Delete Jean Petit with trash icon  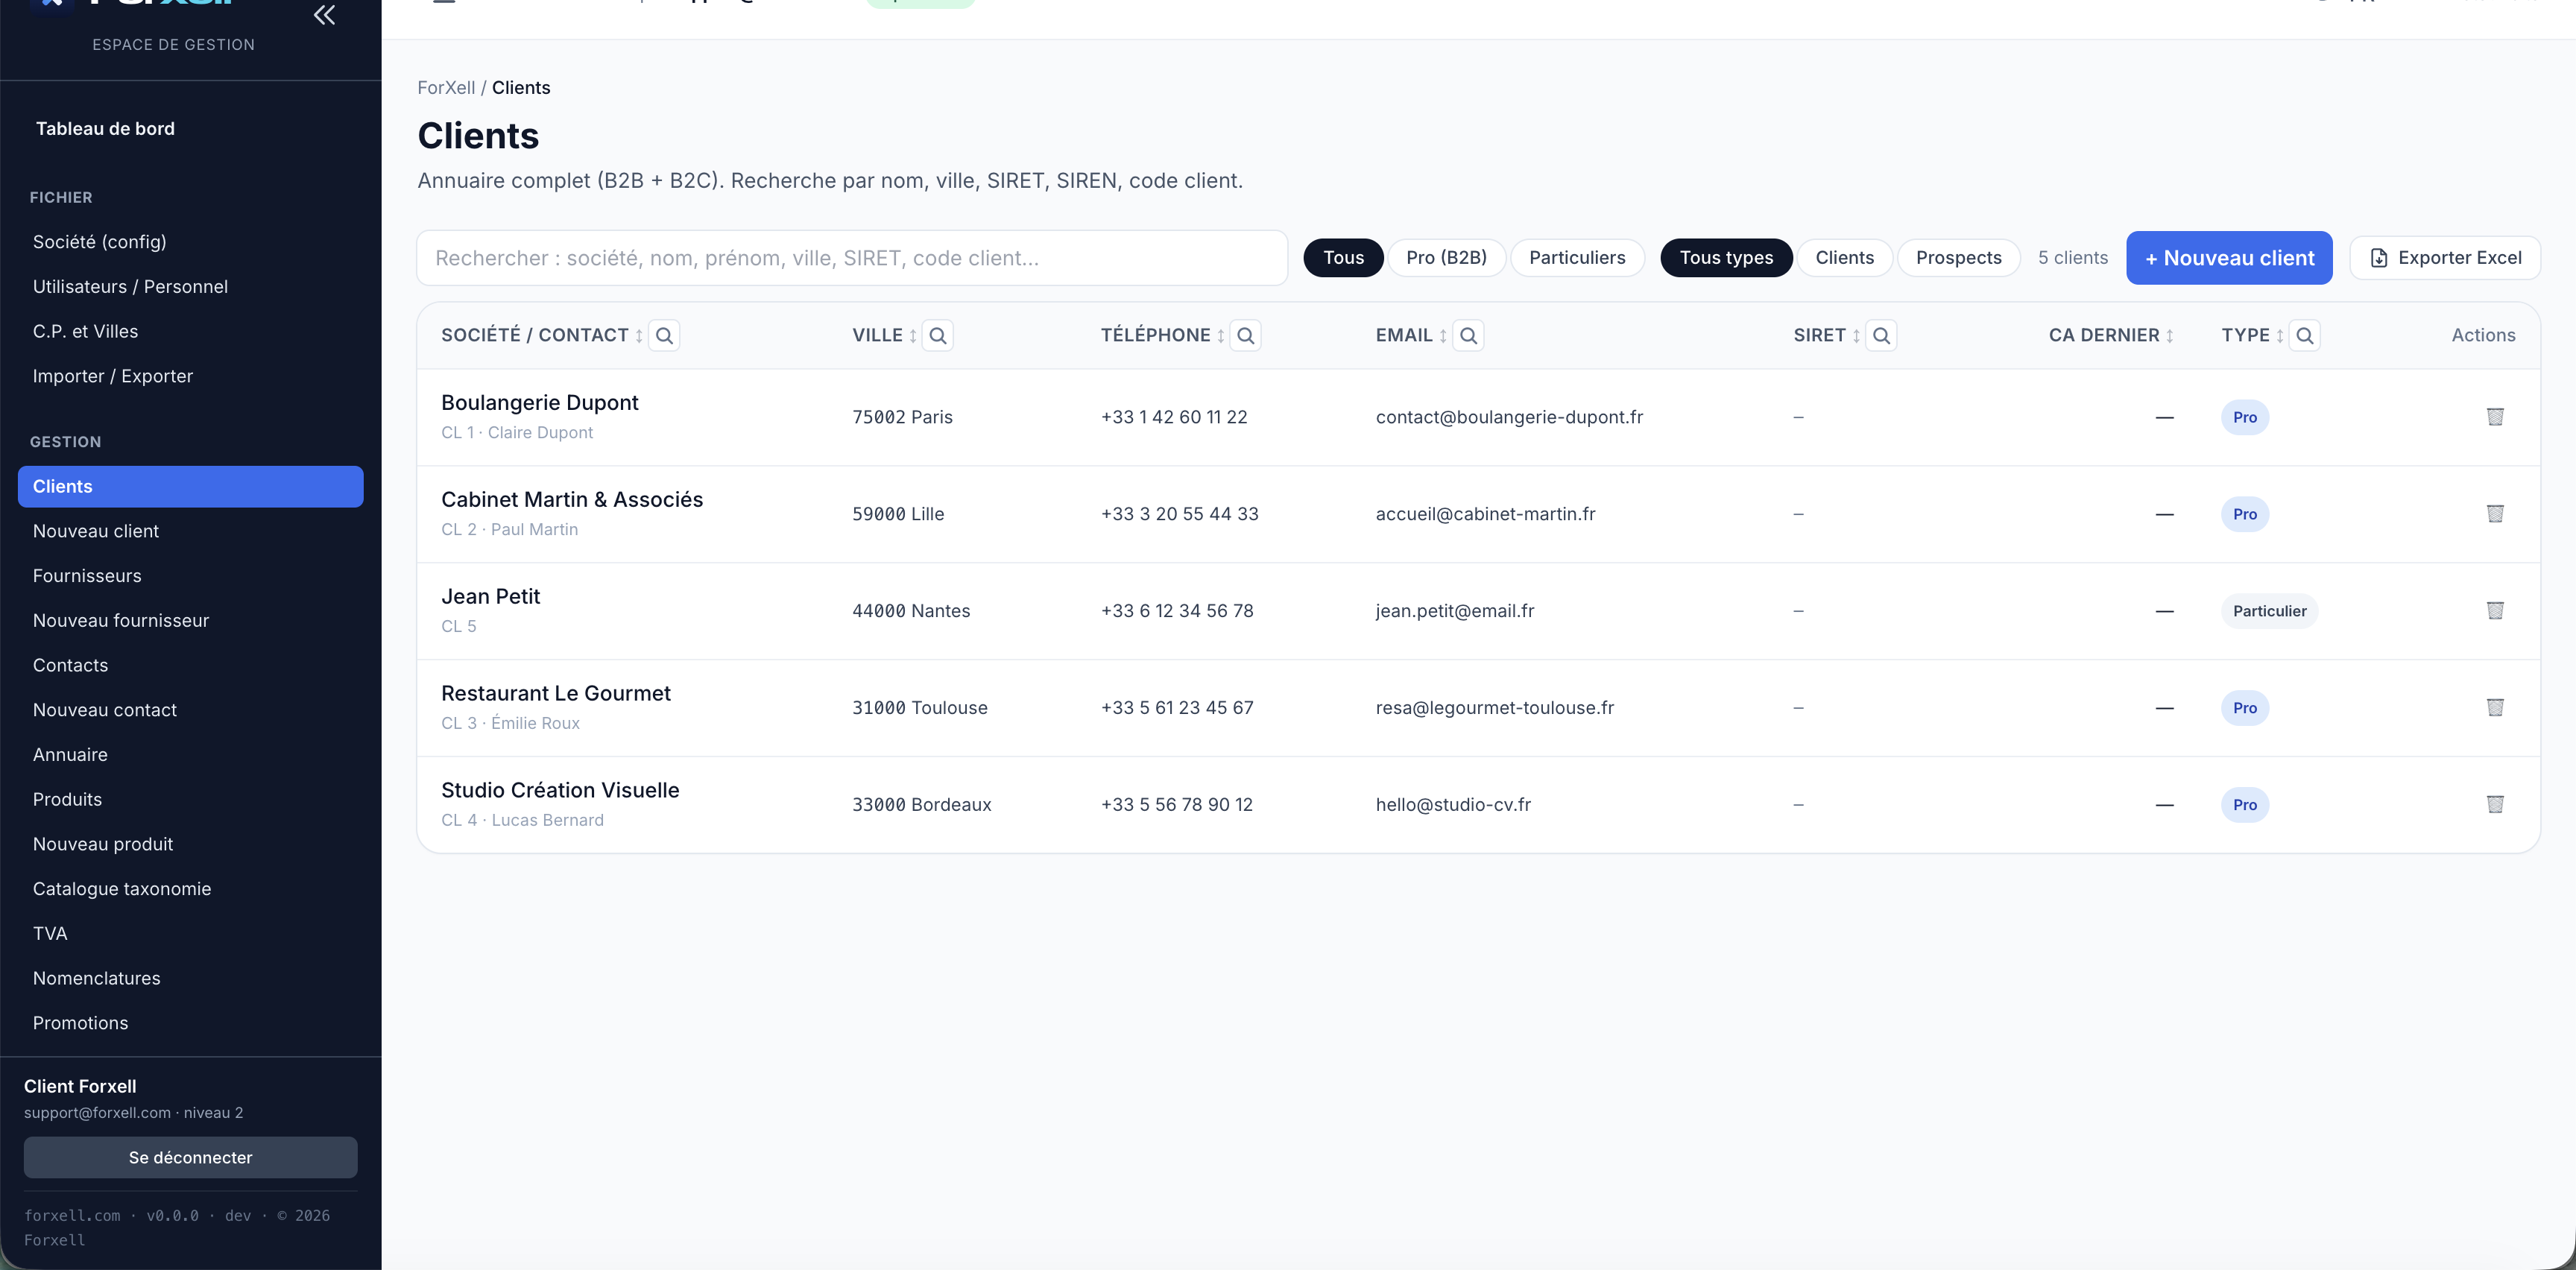(2495, 611)
